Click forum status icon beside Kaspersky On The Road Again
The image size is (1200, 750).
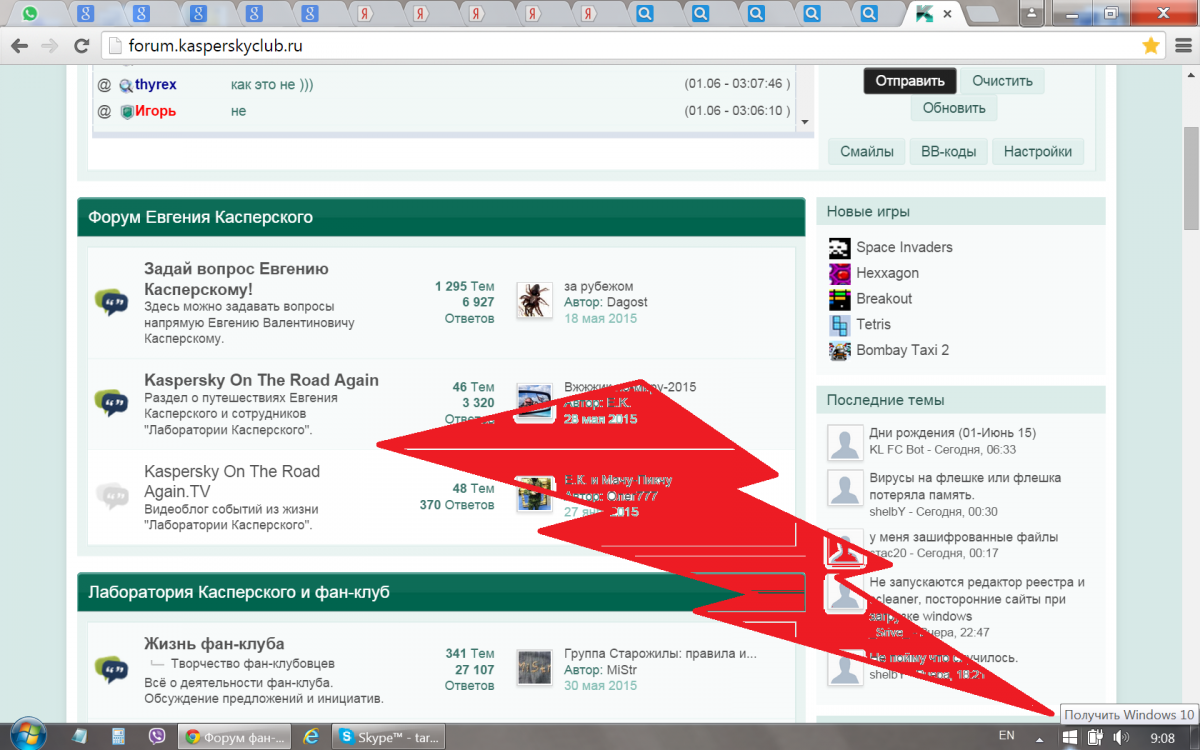click(x=111, y=402)
